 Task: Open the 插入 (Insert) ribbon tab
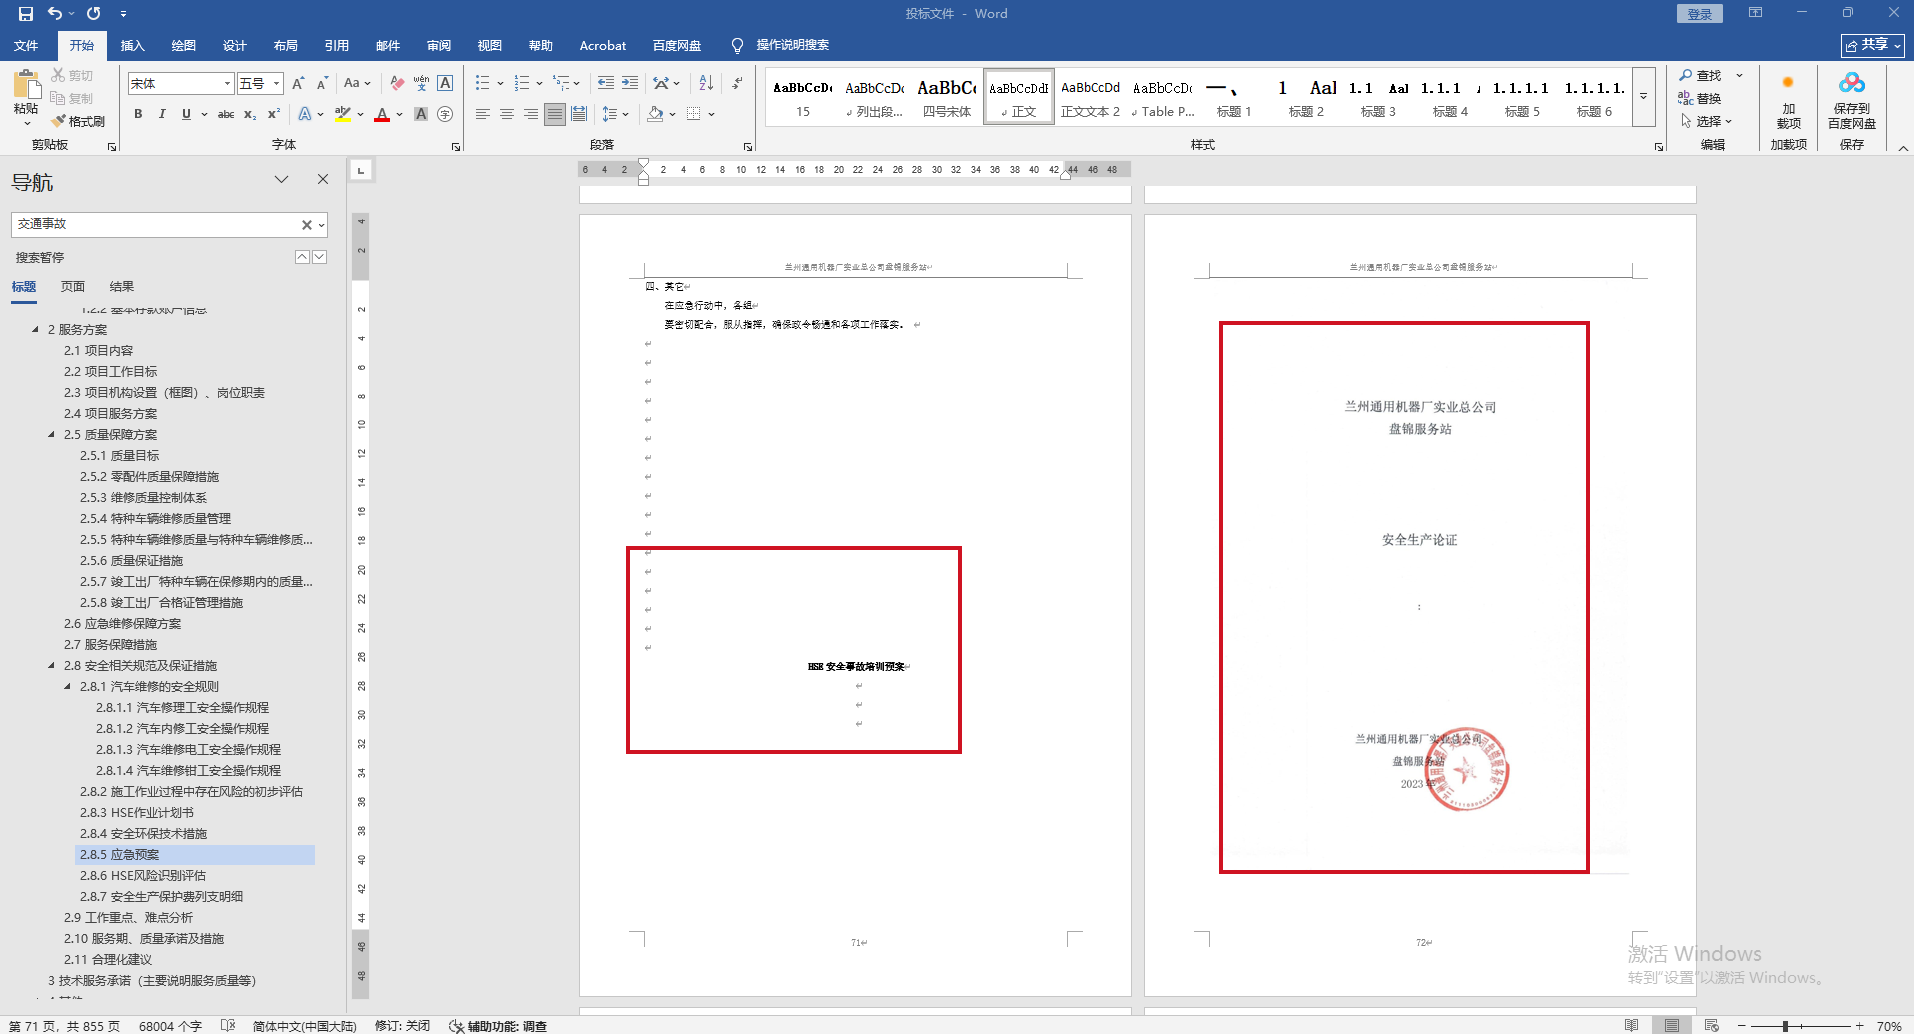(x=133, y=45)
